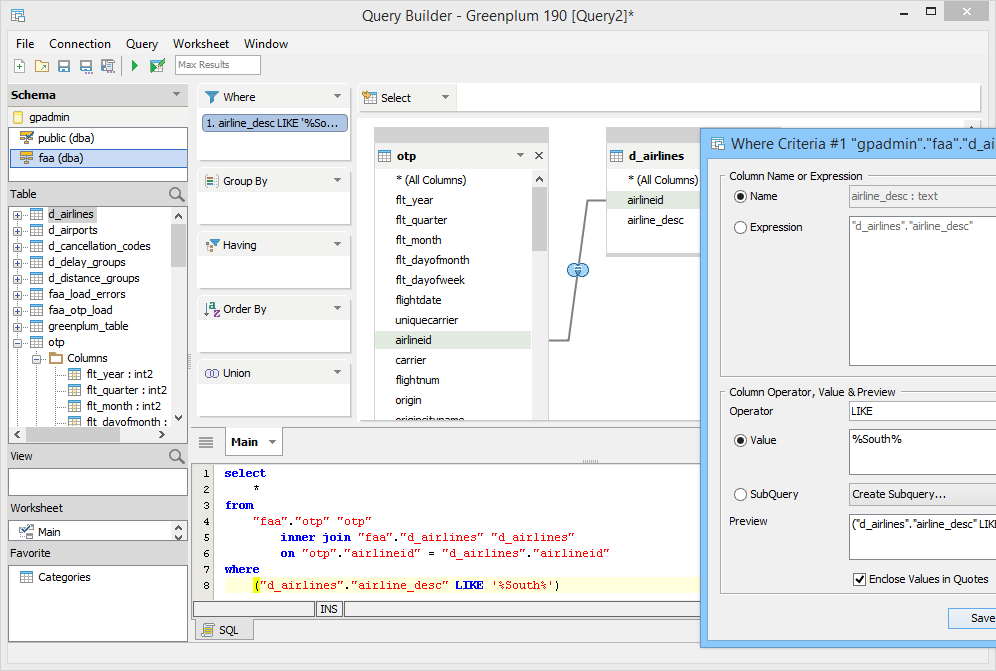Search tables with the magnifier icon
Viewport: 996px width, 671px height.
click(x=177, y=194)
